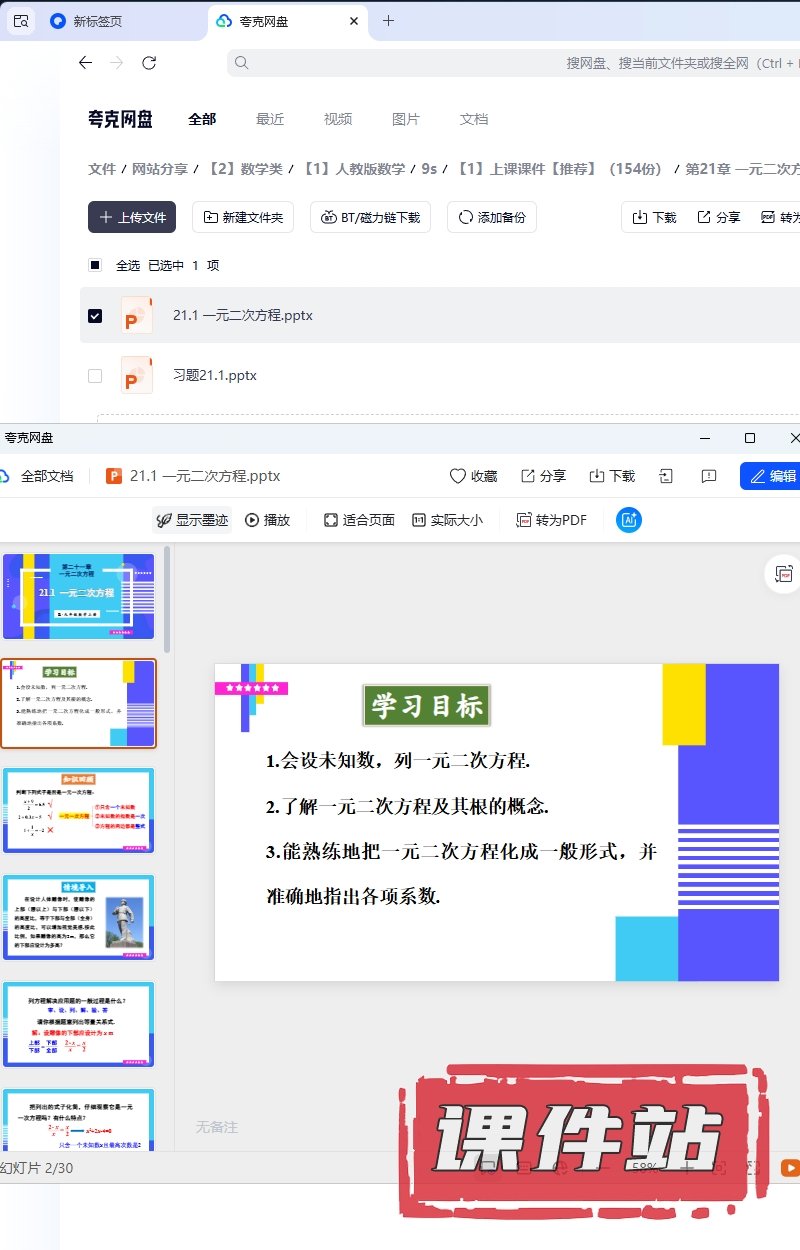Click Fit to Page view option
Viewport: 800px width, 1250px height.
point(359,520)
